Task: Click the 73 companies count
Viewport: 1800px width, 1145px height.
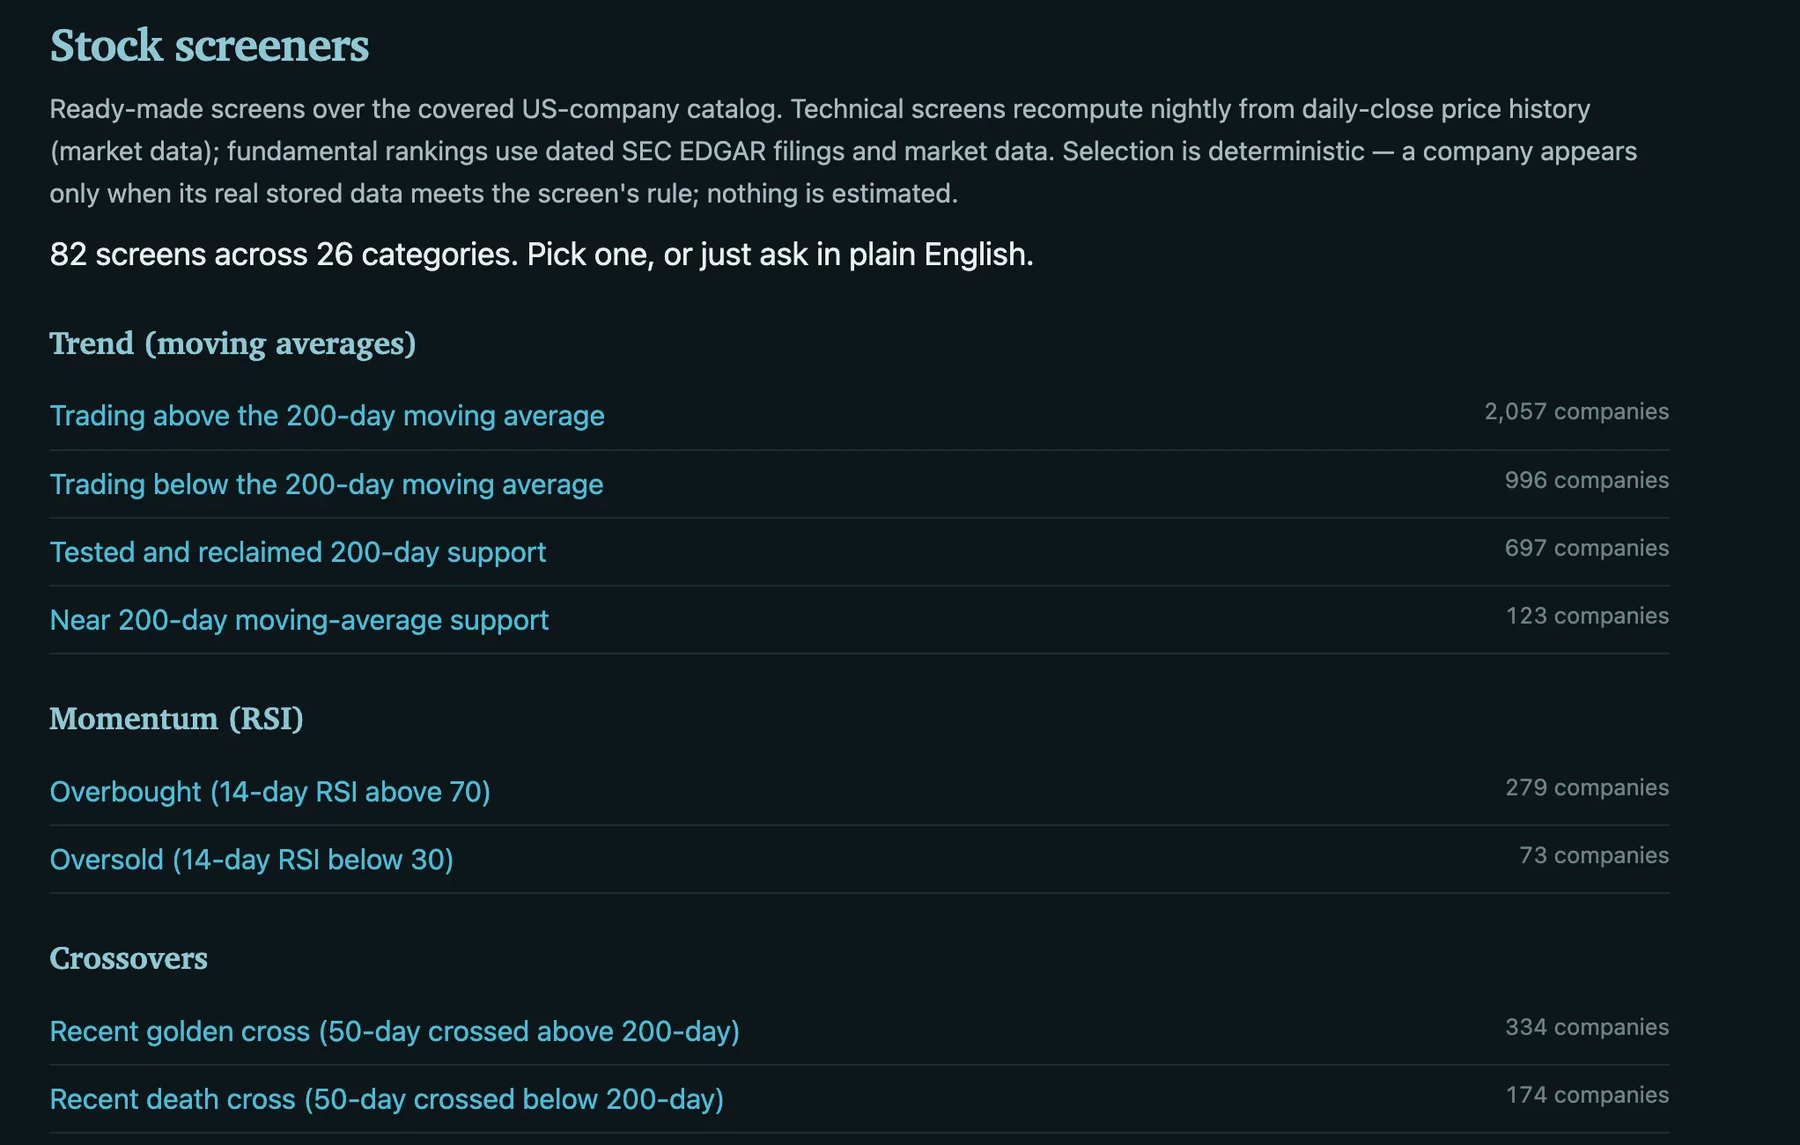Action: [x=1594, y=856]
